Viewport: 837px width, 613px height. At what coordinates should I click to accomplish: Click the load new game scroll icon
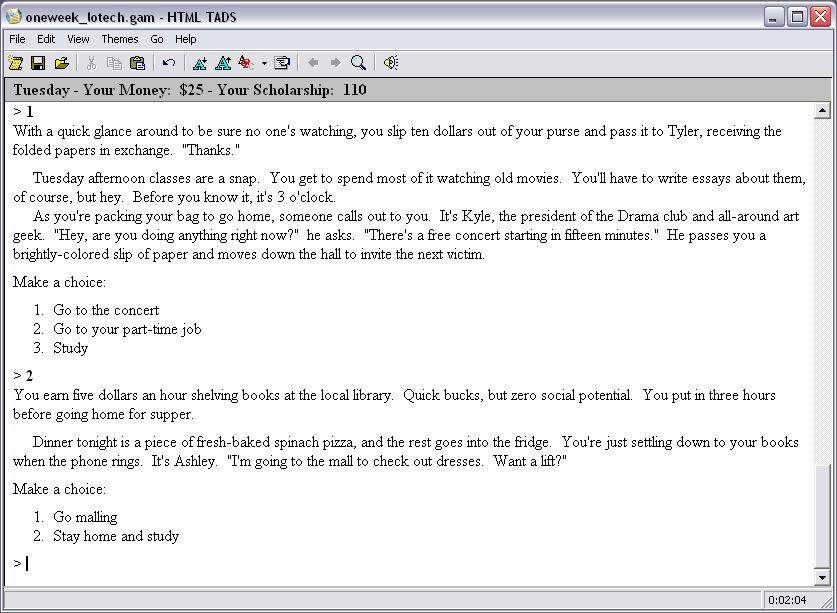coord(15,63)
